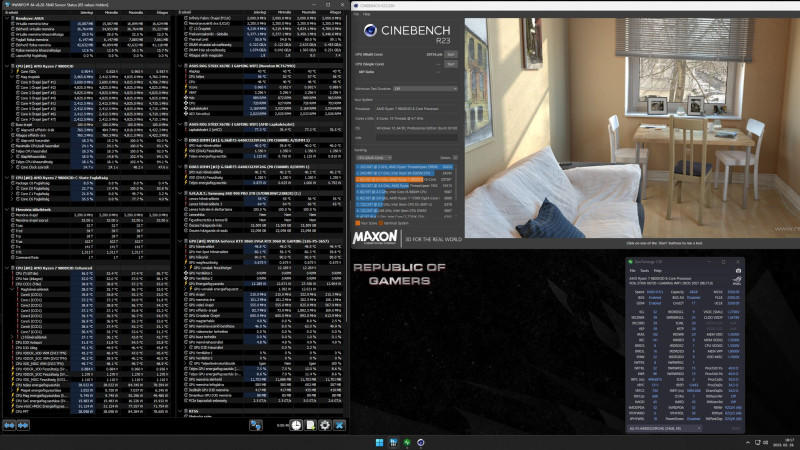The image size is (800, 450).
Task: Select CPU PPT power row
Action: tap(90, 411)
